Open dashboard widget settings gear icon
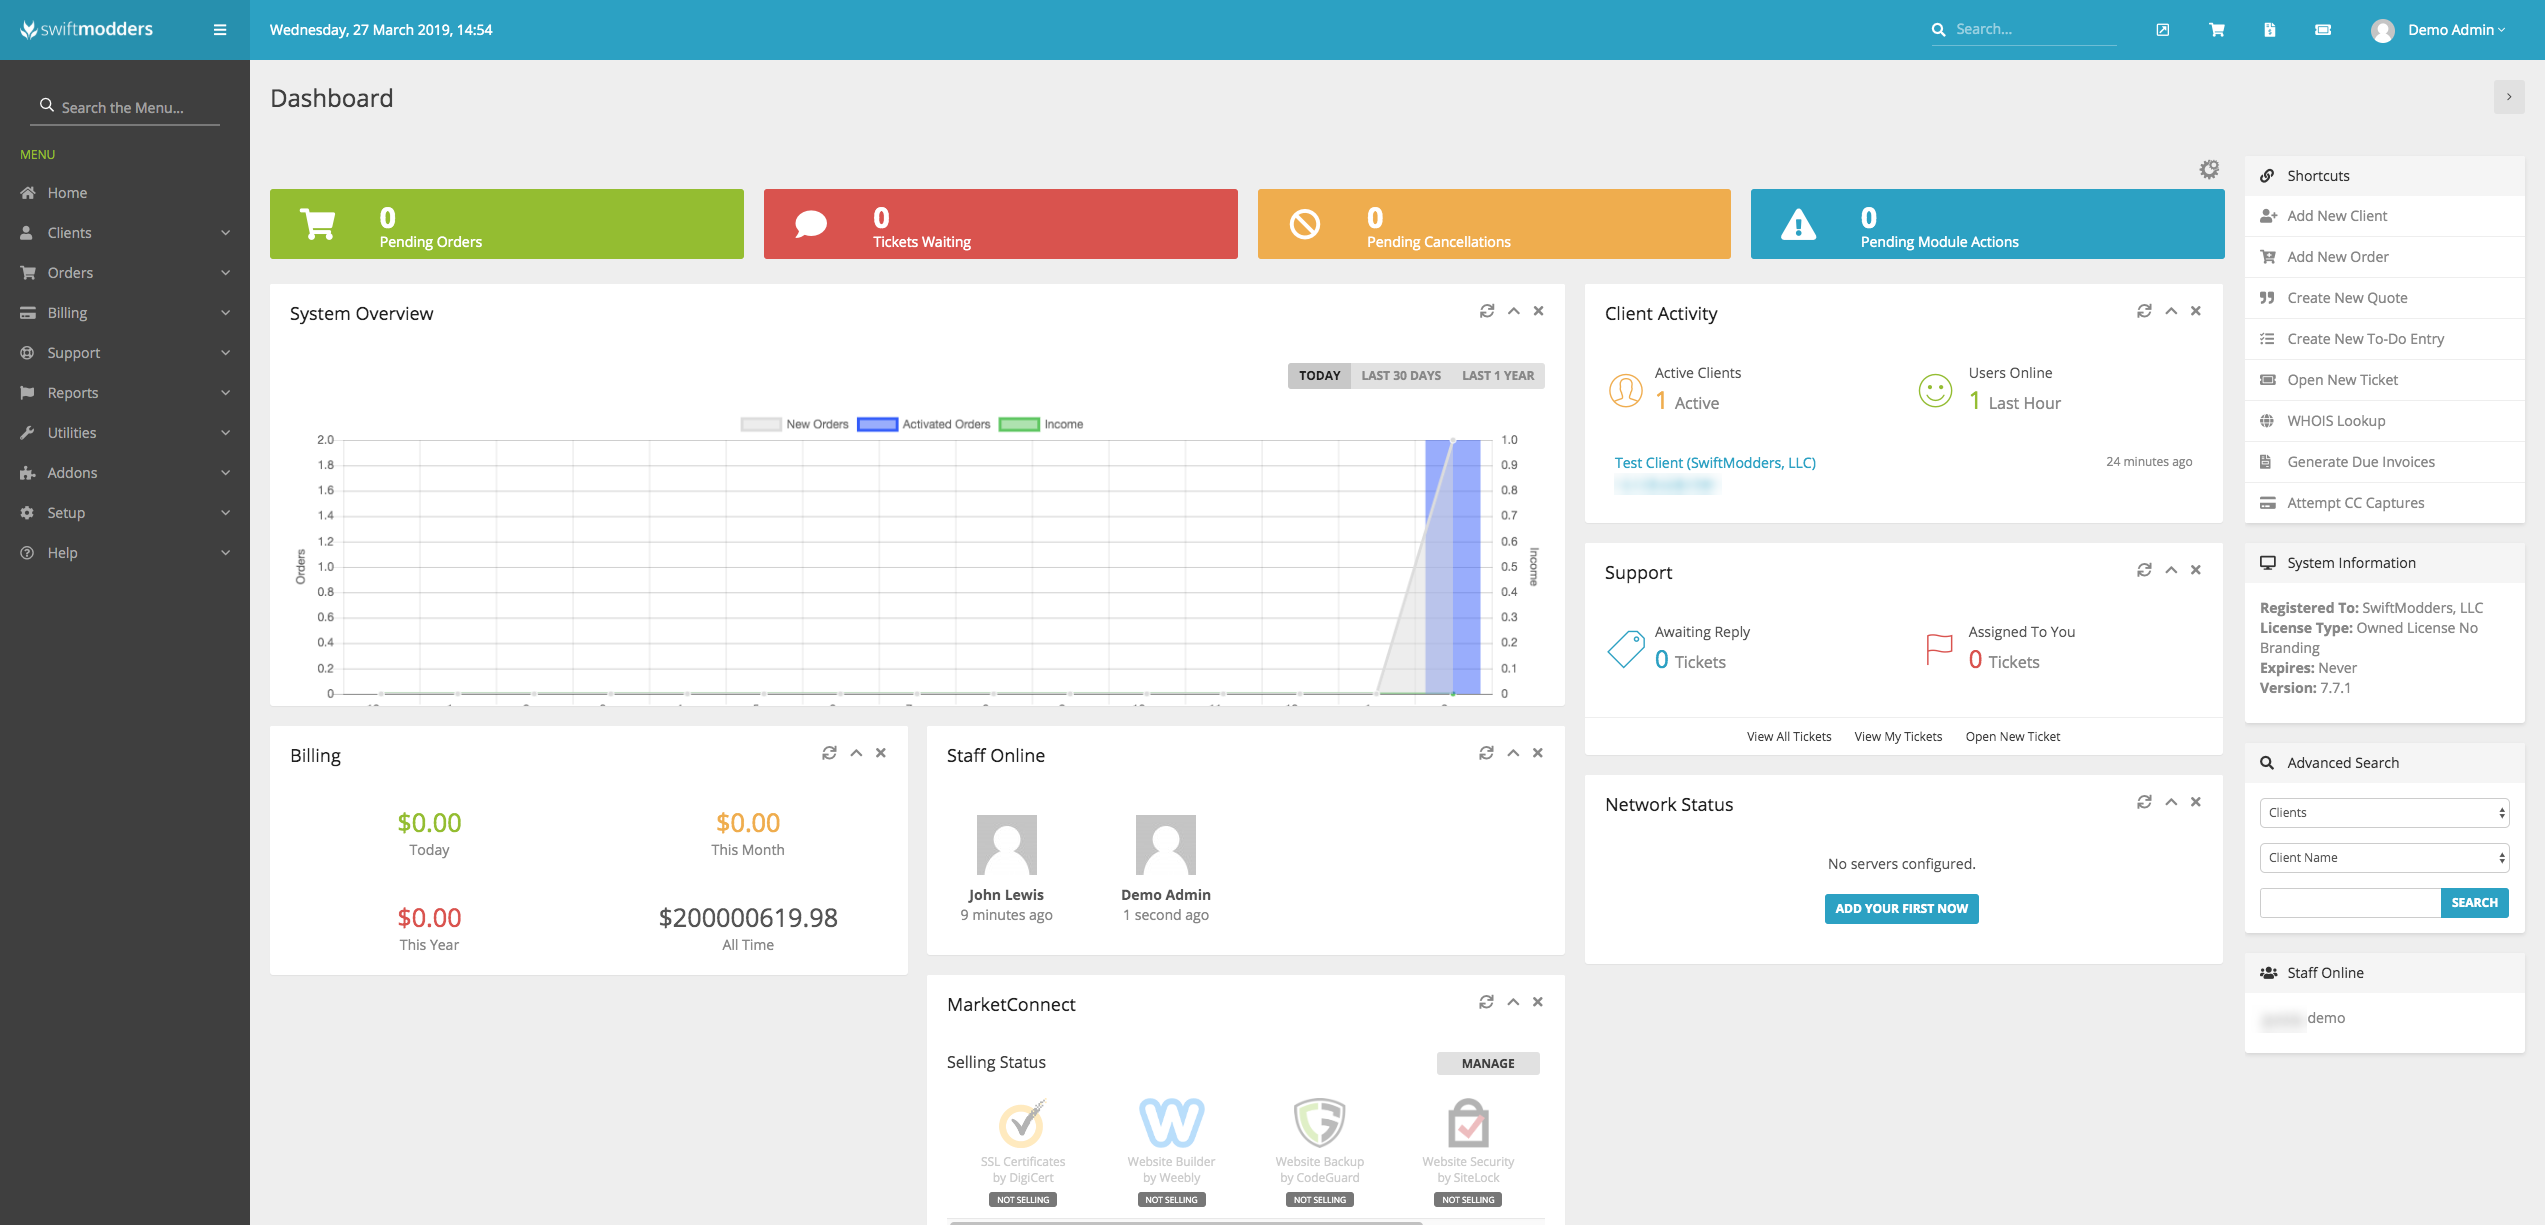The image size is (2545, 1225). click(x=2209, y=169)
